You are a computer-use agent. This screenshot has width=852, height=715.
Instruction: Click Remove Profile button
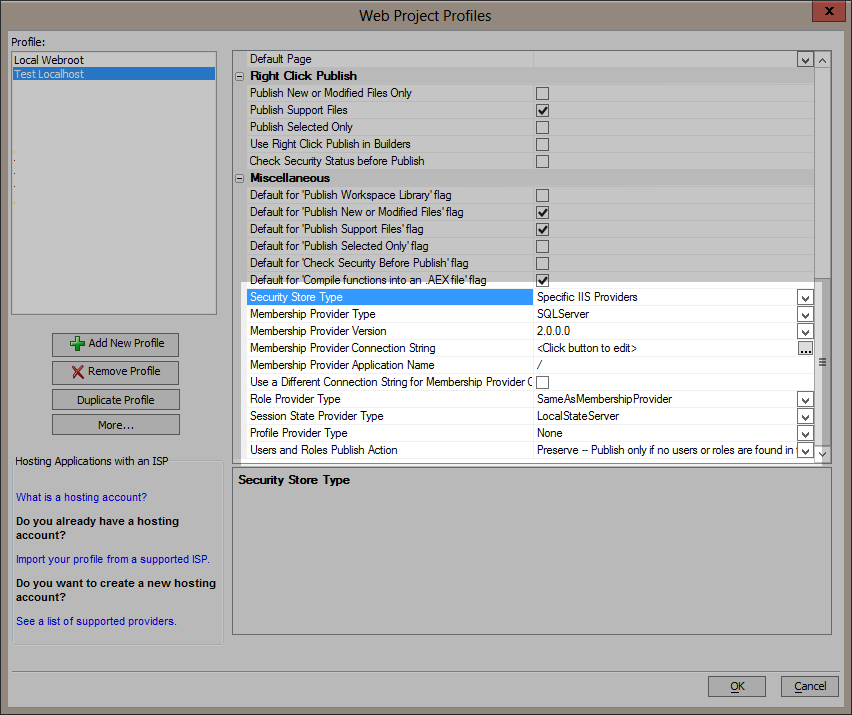click(x=115, y=372)
